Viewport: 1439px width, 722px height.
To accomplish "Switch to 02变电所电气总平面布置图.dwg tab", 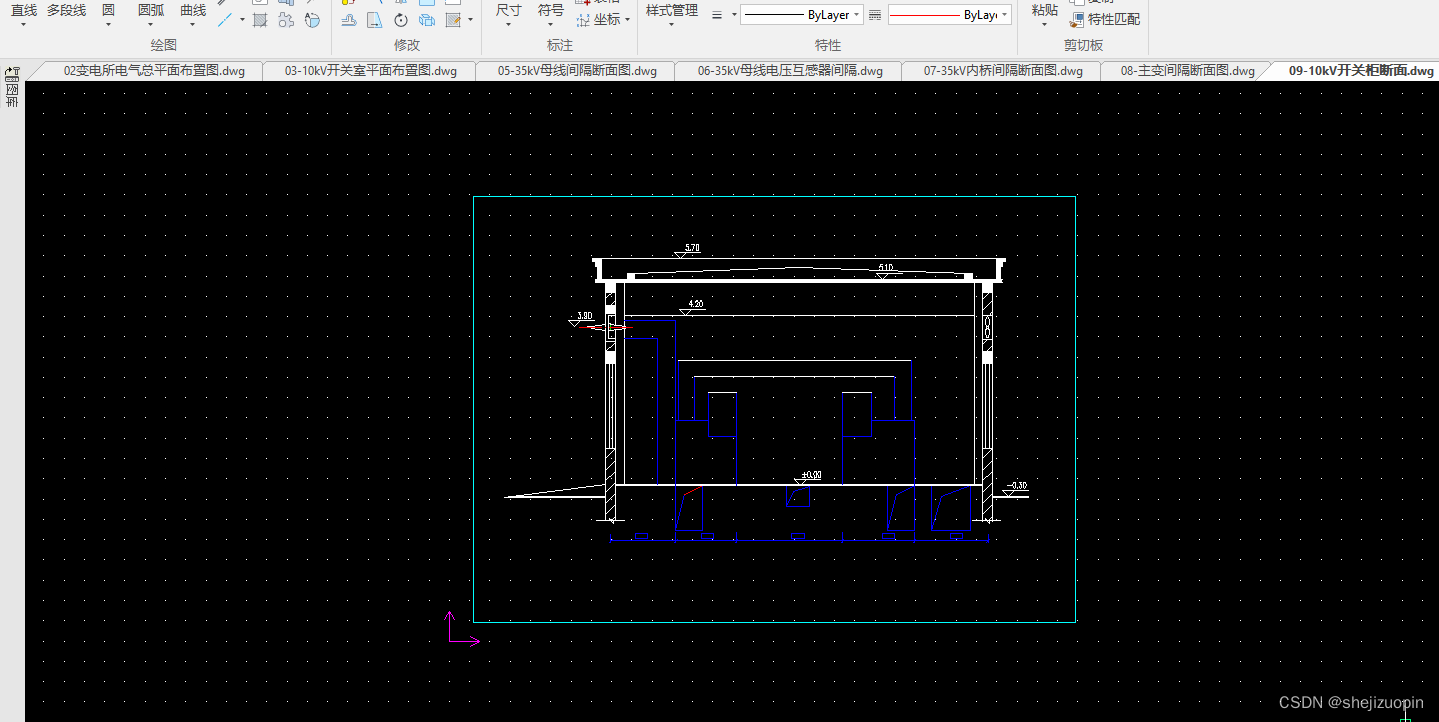I will (153, 71).
